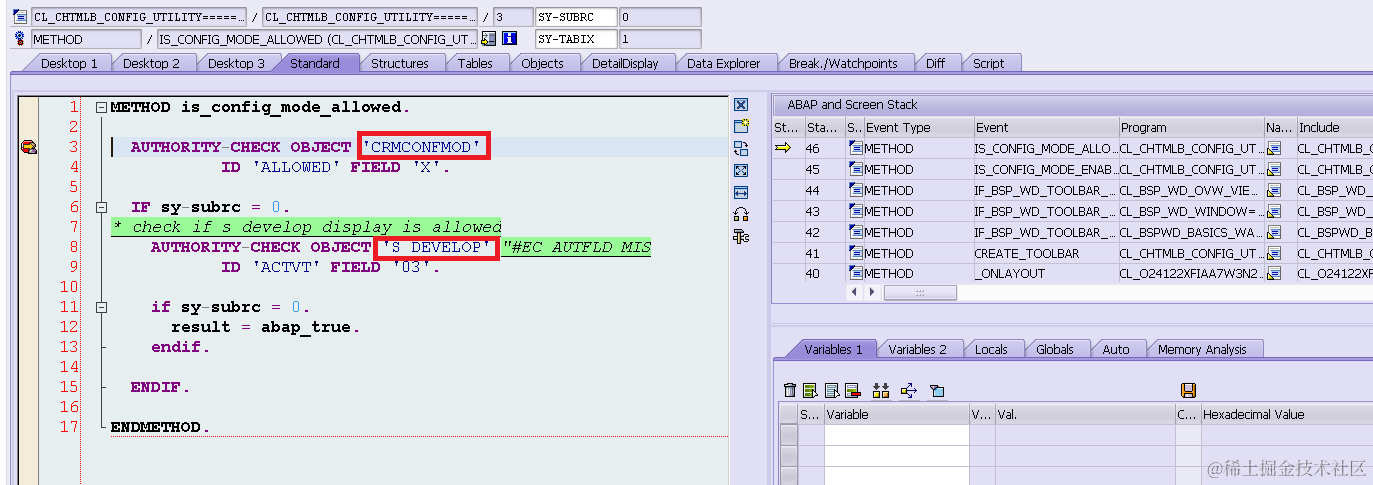Click the new tool icon with sparkle
The height and width of the screenshot is (485, 1373).
(741, 126)
